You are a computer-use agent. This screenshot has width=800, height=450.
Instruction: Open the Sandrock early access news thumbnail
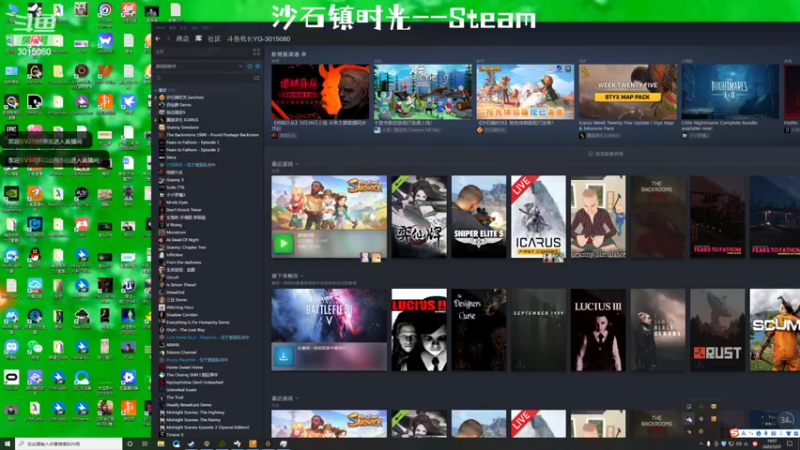[x=525, y=92]
